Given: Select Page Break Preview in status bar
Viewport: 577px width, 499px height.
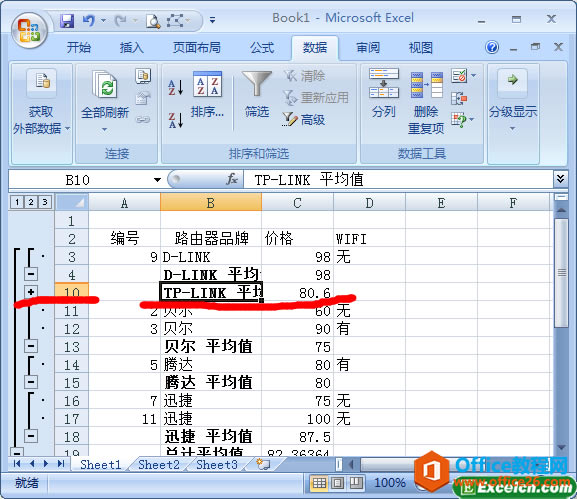Looking at the screenshot, I should (355, 483).
